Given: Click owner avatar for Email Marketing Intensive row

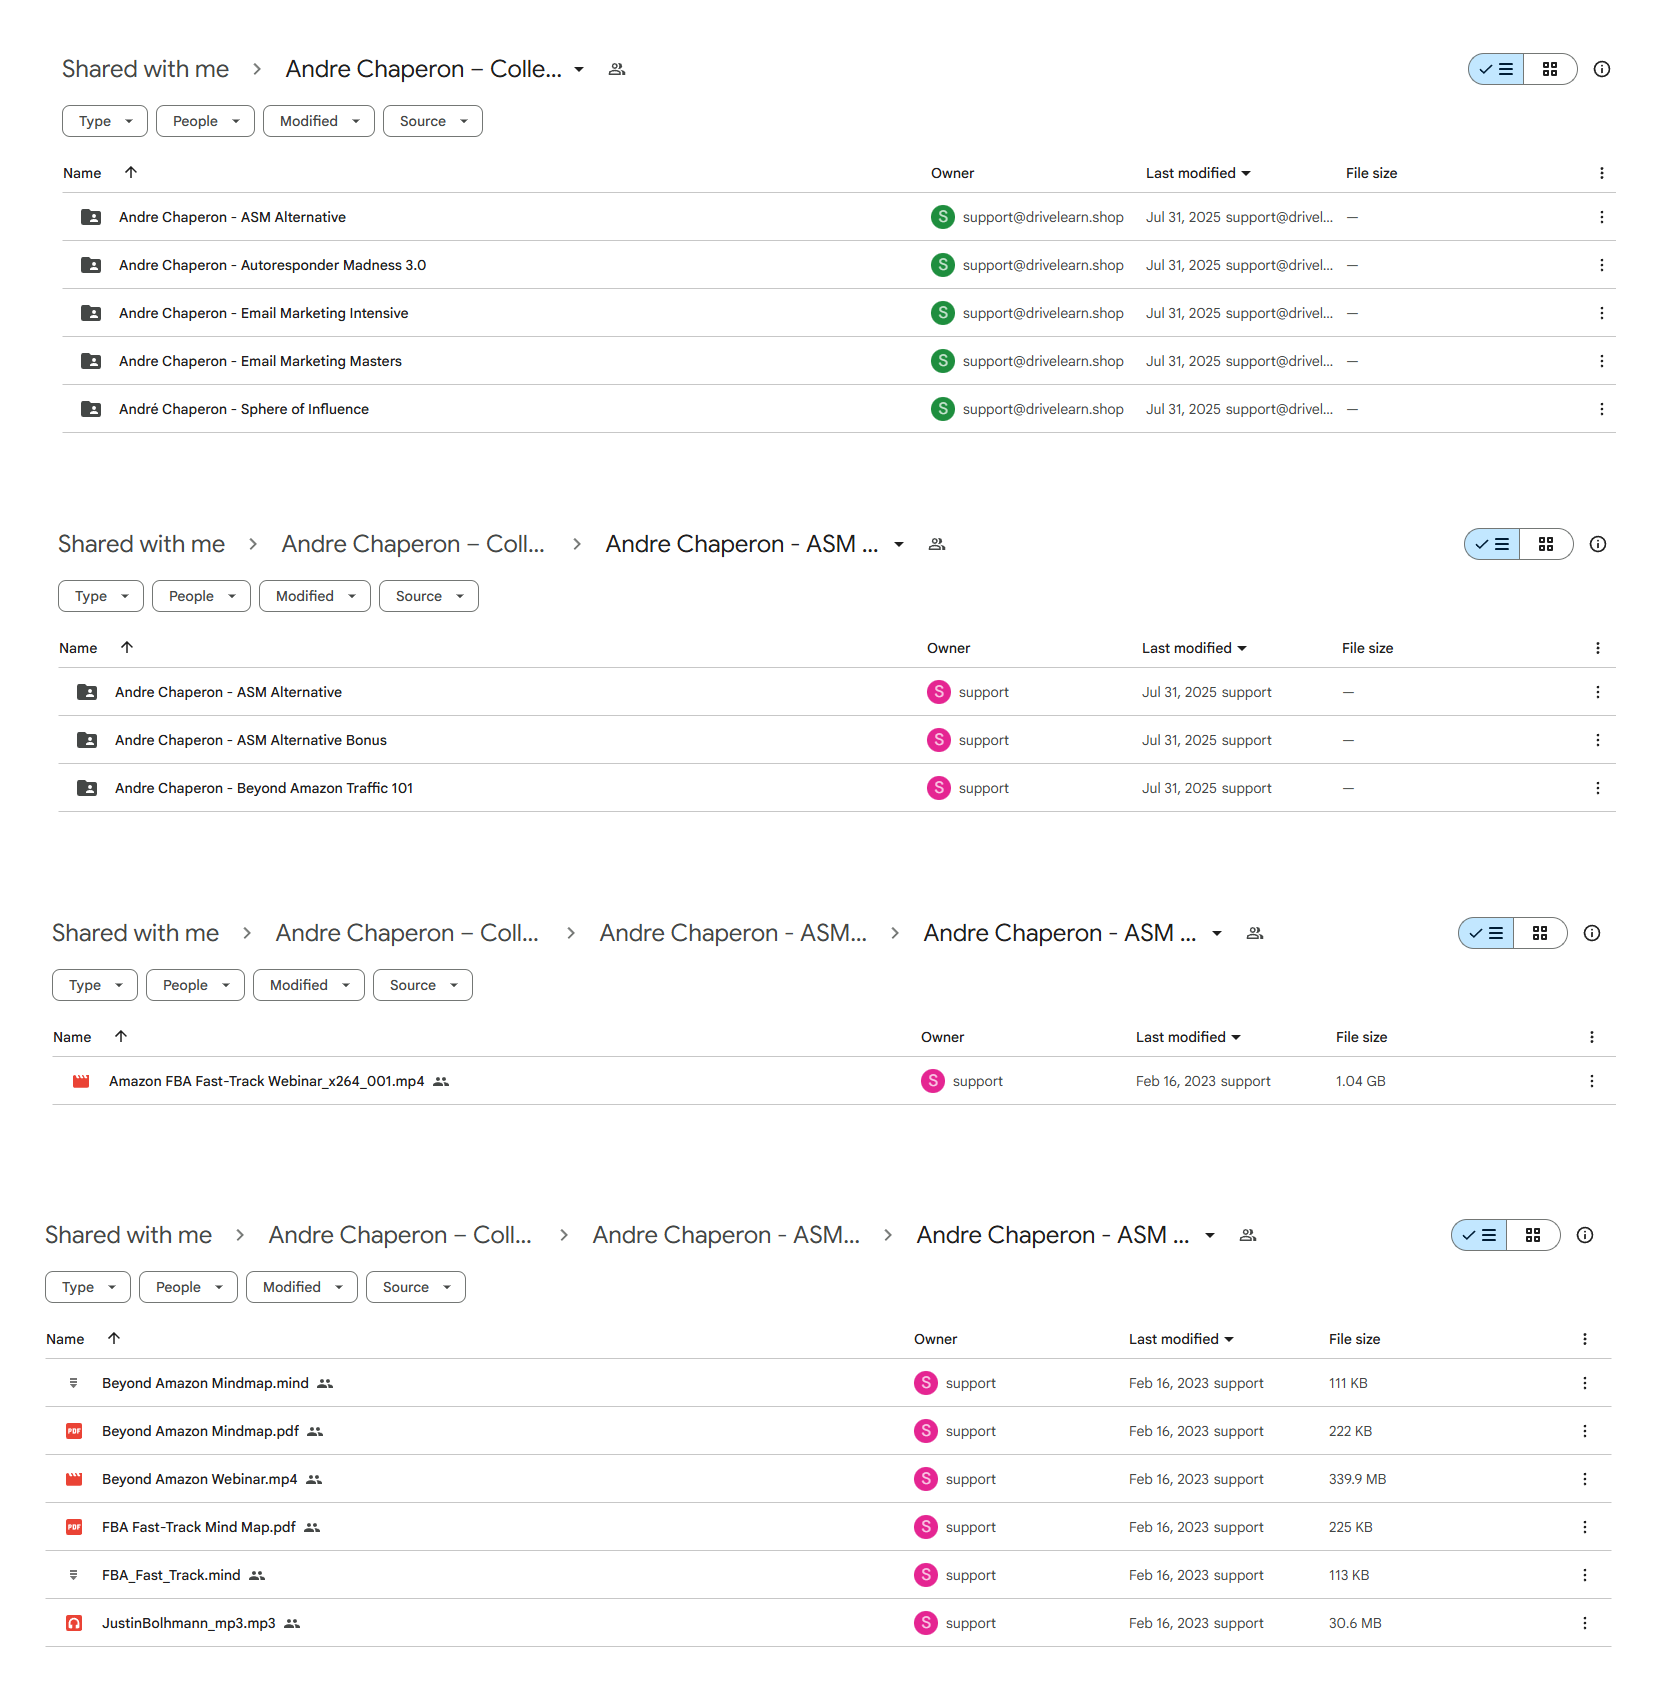Looking at the screenshot, I should 942,313.
